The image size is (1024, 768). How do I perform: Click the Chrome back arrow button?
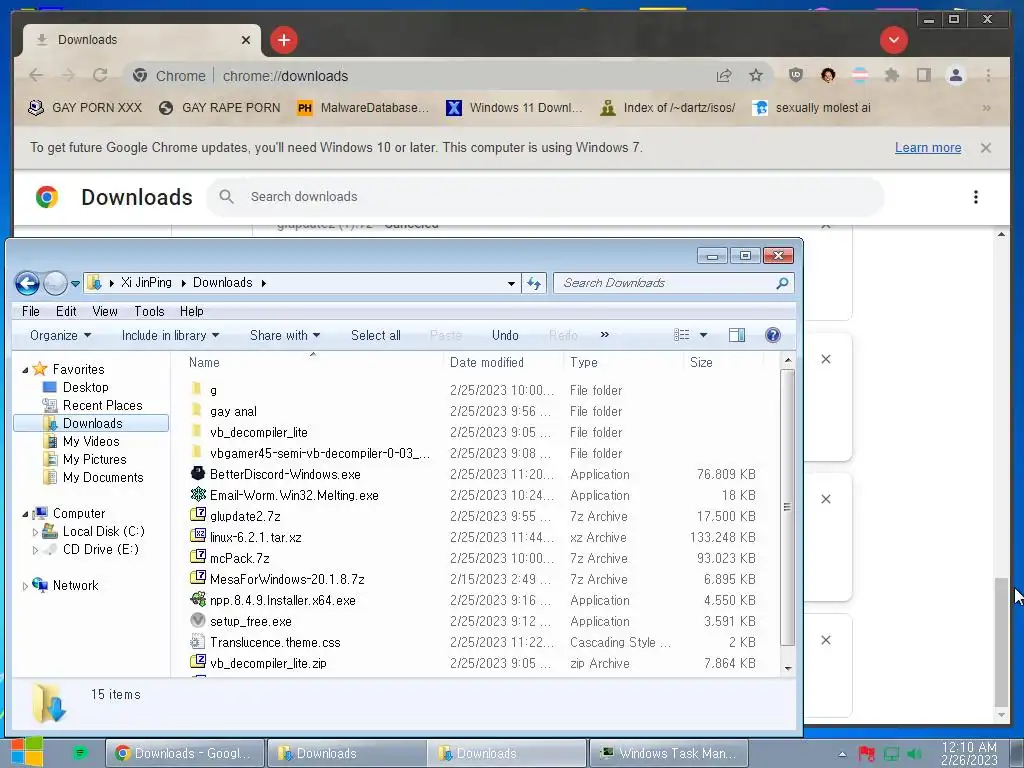click(x=36, y=76)
